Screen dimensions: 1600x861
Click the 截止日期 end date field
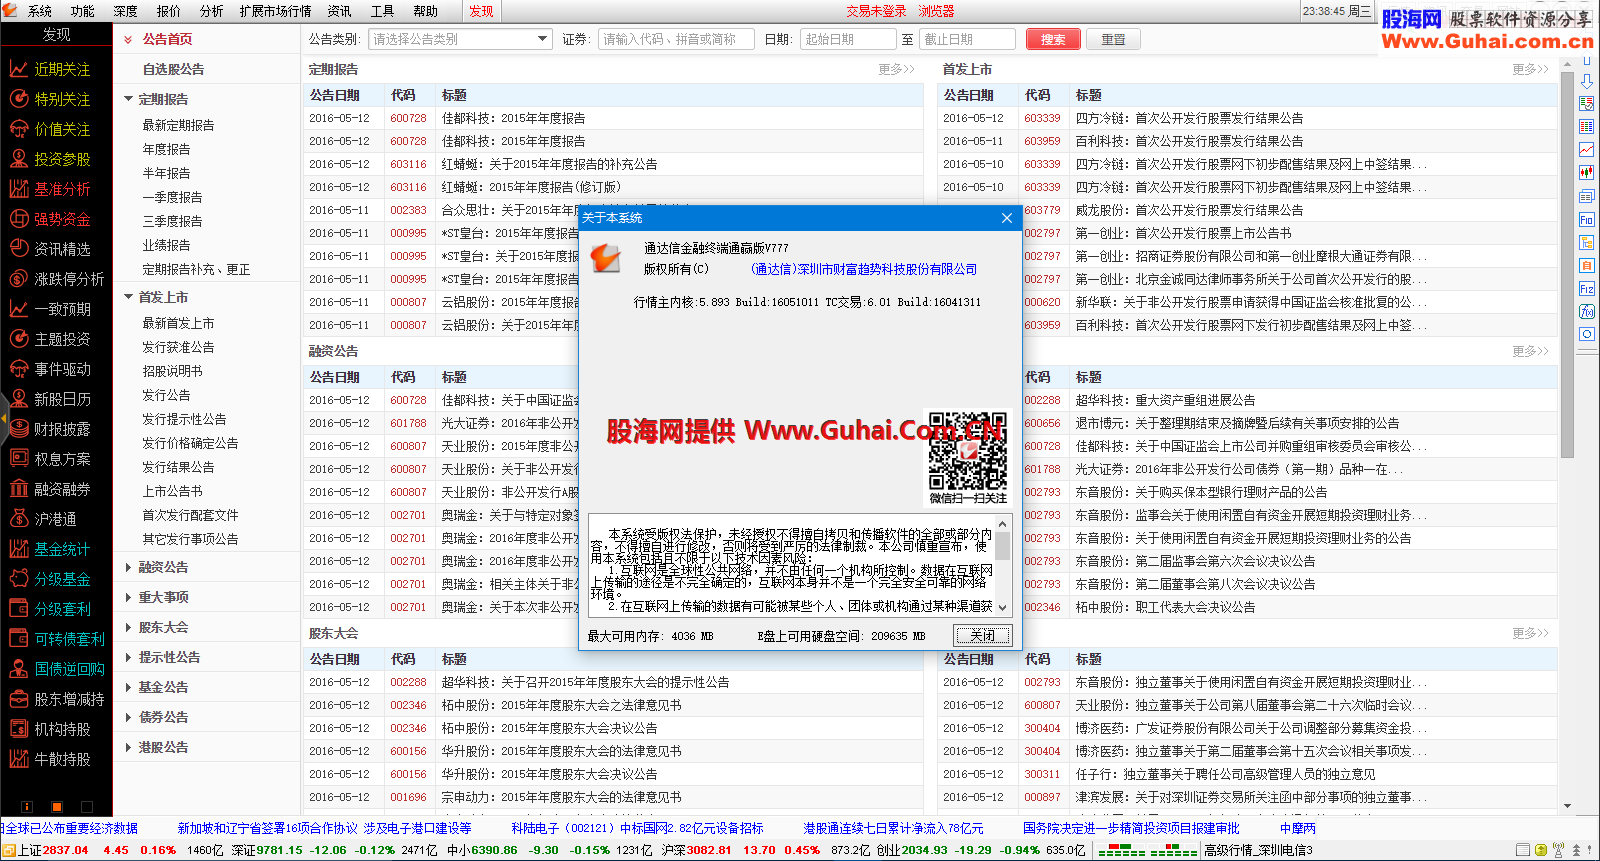967,39
